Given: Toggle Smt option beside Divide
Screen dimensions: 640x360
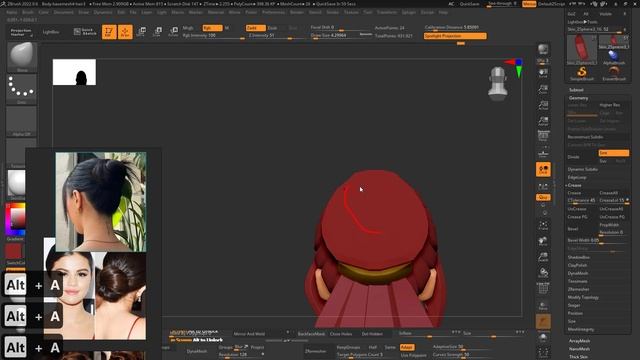Looking at the screenshot, I should point(613,153).
